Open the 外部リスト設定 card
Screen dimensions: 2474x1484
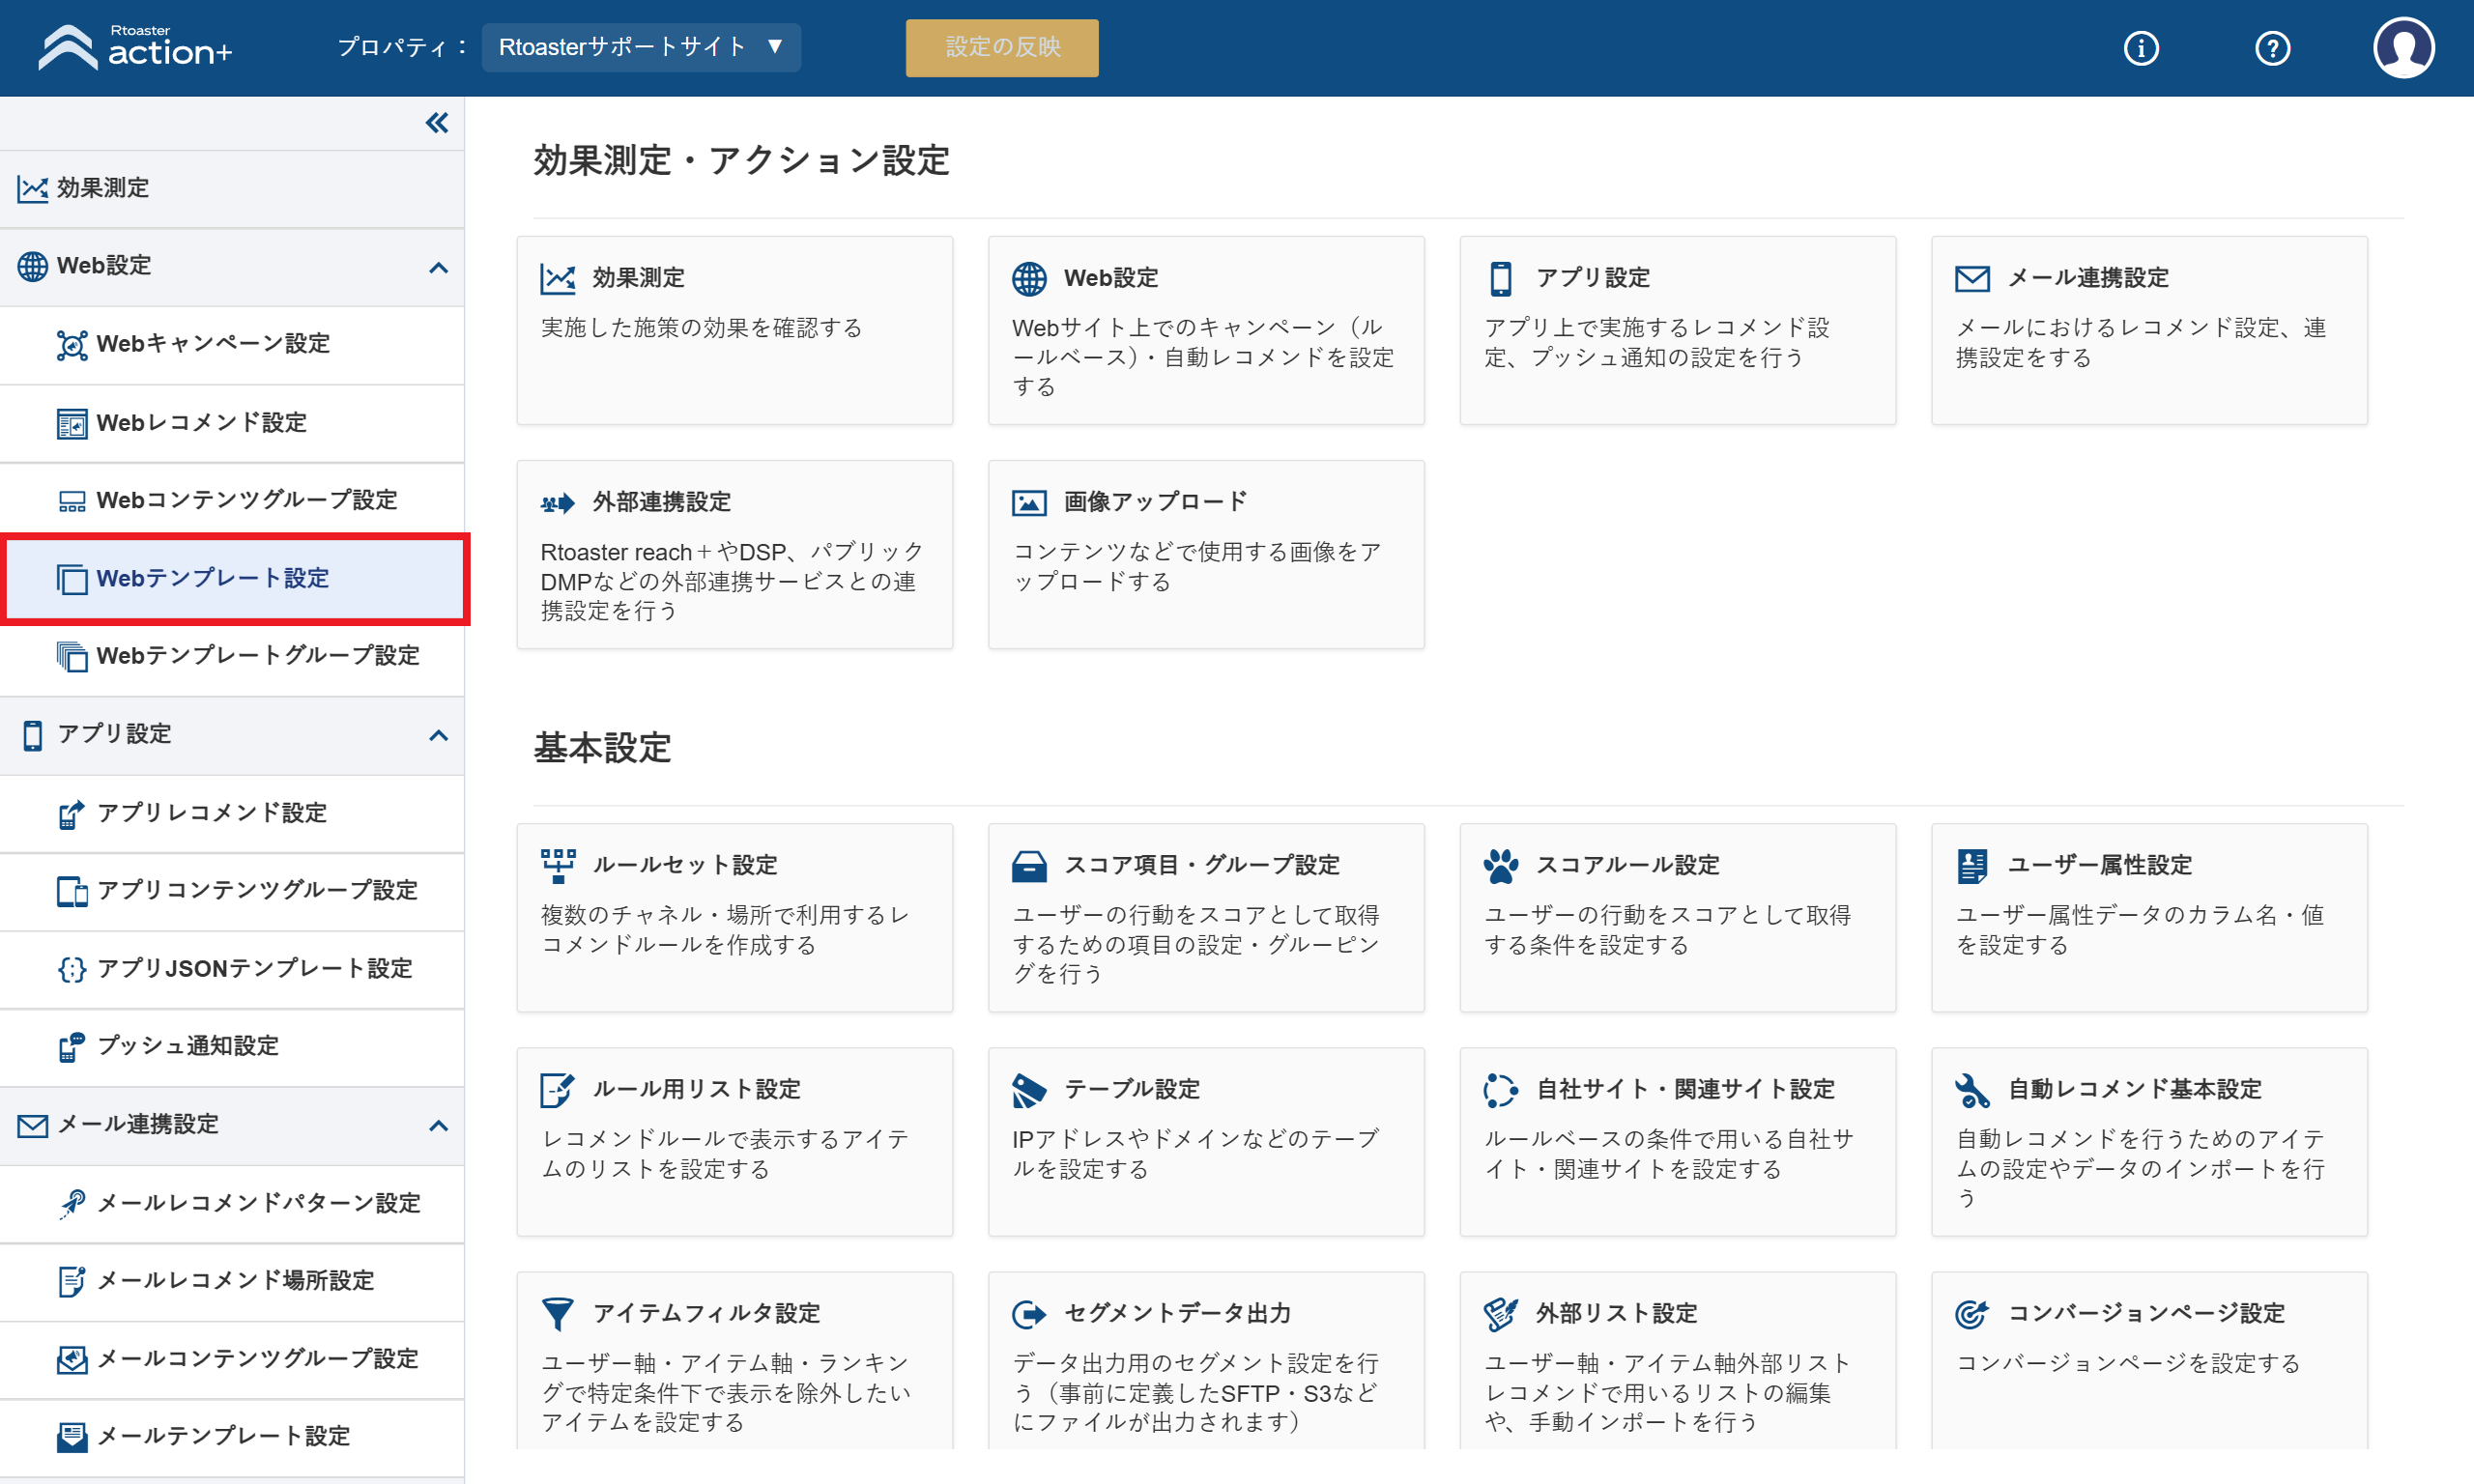pos(1677,1360)
